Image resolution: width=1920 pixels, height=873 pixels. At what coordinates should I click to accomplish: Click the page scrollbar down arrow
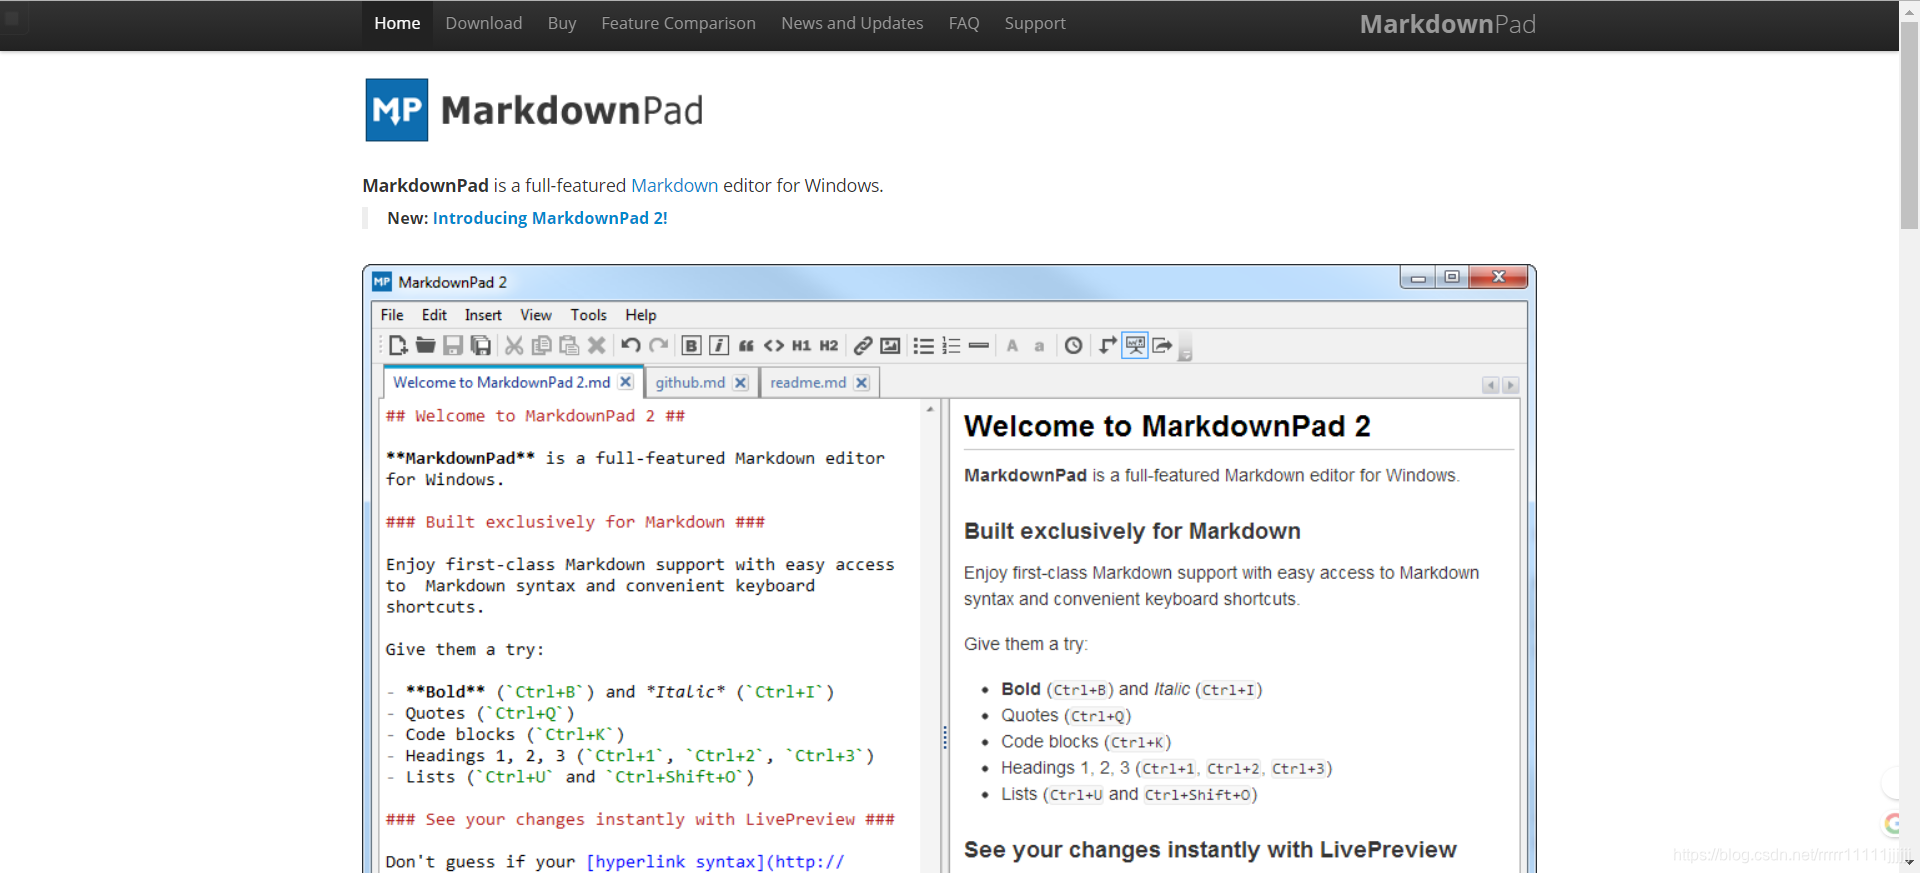pyautogui.click(x=1909, y=862)
